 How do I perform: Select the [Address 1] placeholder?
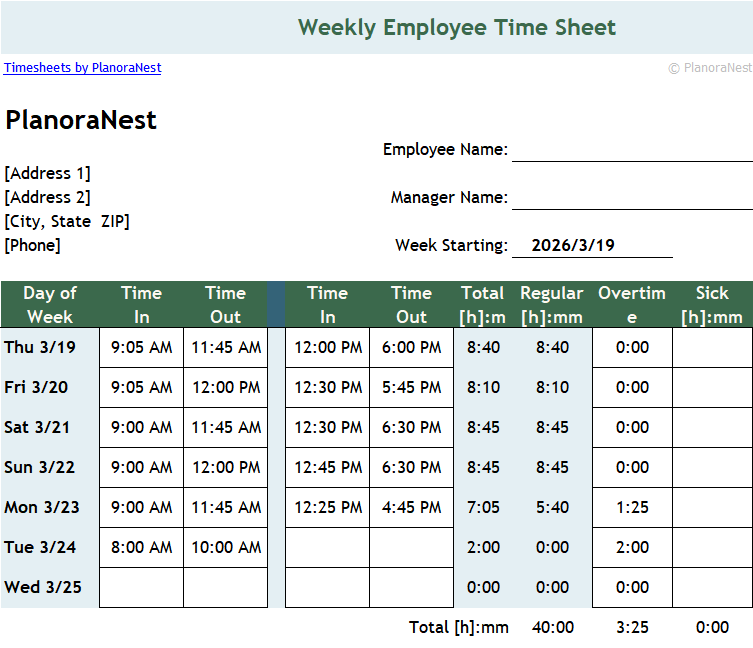point(48,173)
